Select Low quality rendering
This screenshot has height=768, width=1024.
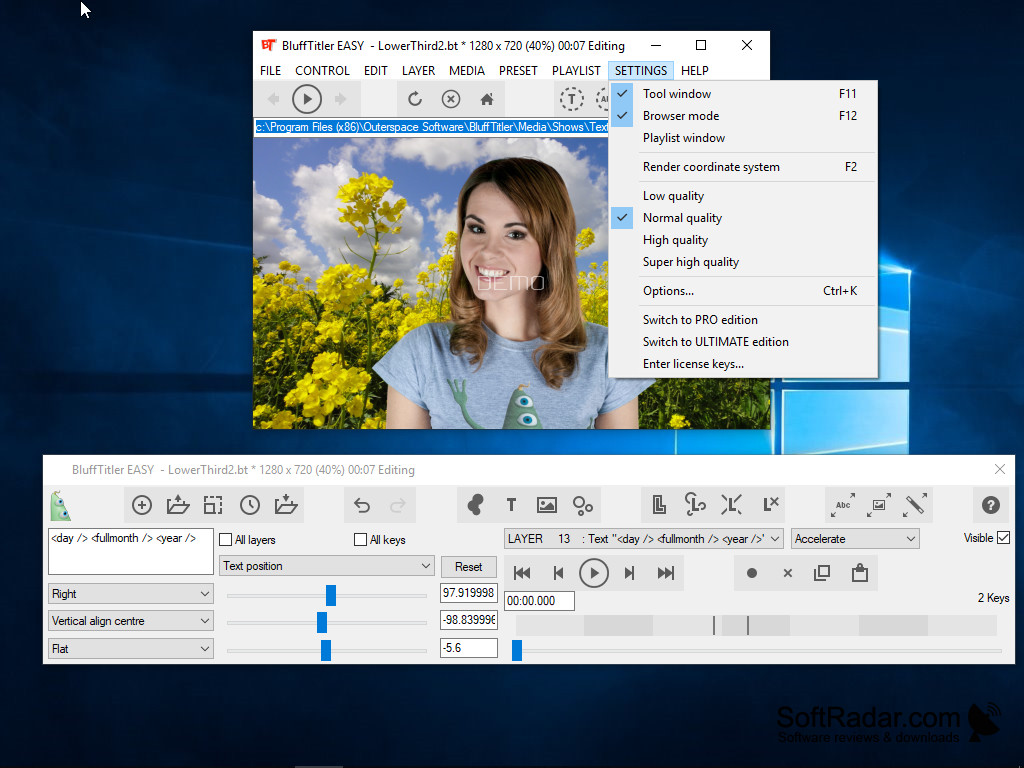tap(743, 196)
